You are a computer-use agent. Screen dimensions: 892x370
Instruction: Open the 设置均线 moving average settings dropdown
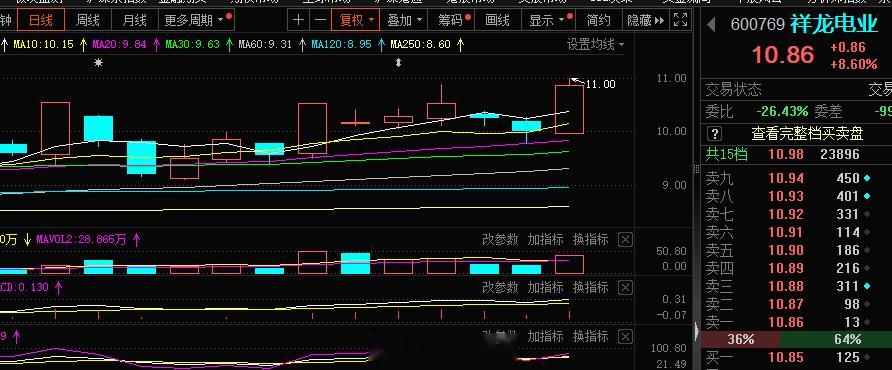tap(595, 44)
